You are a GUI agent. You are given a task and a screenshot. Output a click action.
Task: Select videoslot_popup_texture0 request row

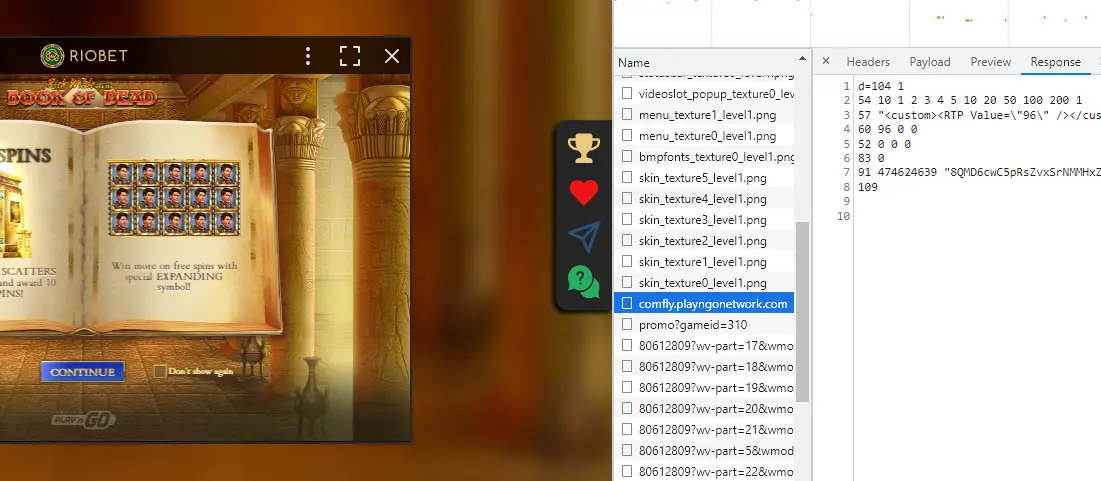click(704, 93)
